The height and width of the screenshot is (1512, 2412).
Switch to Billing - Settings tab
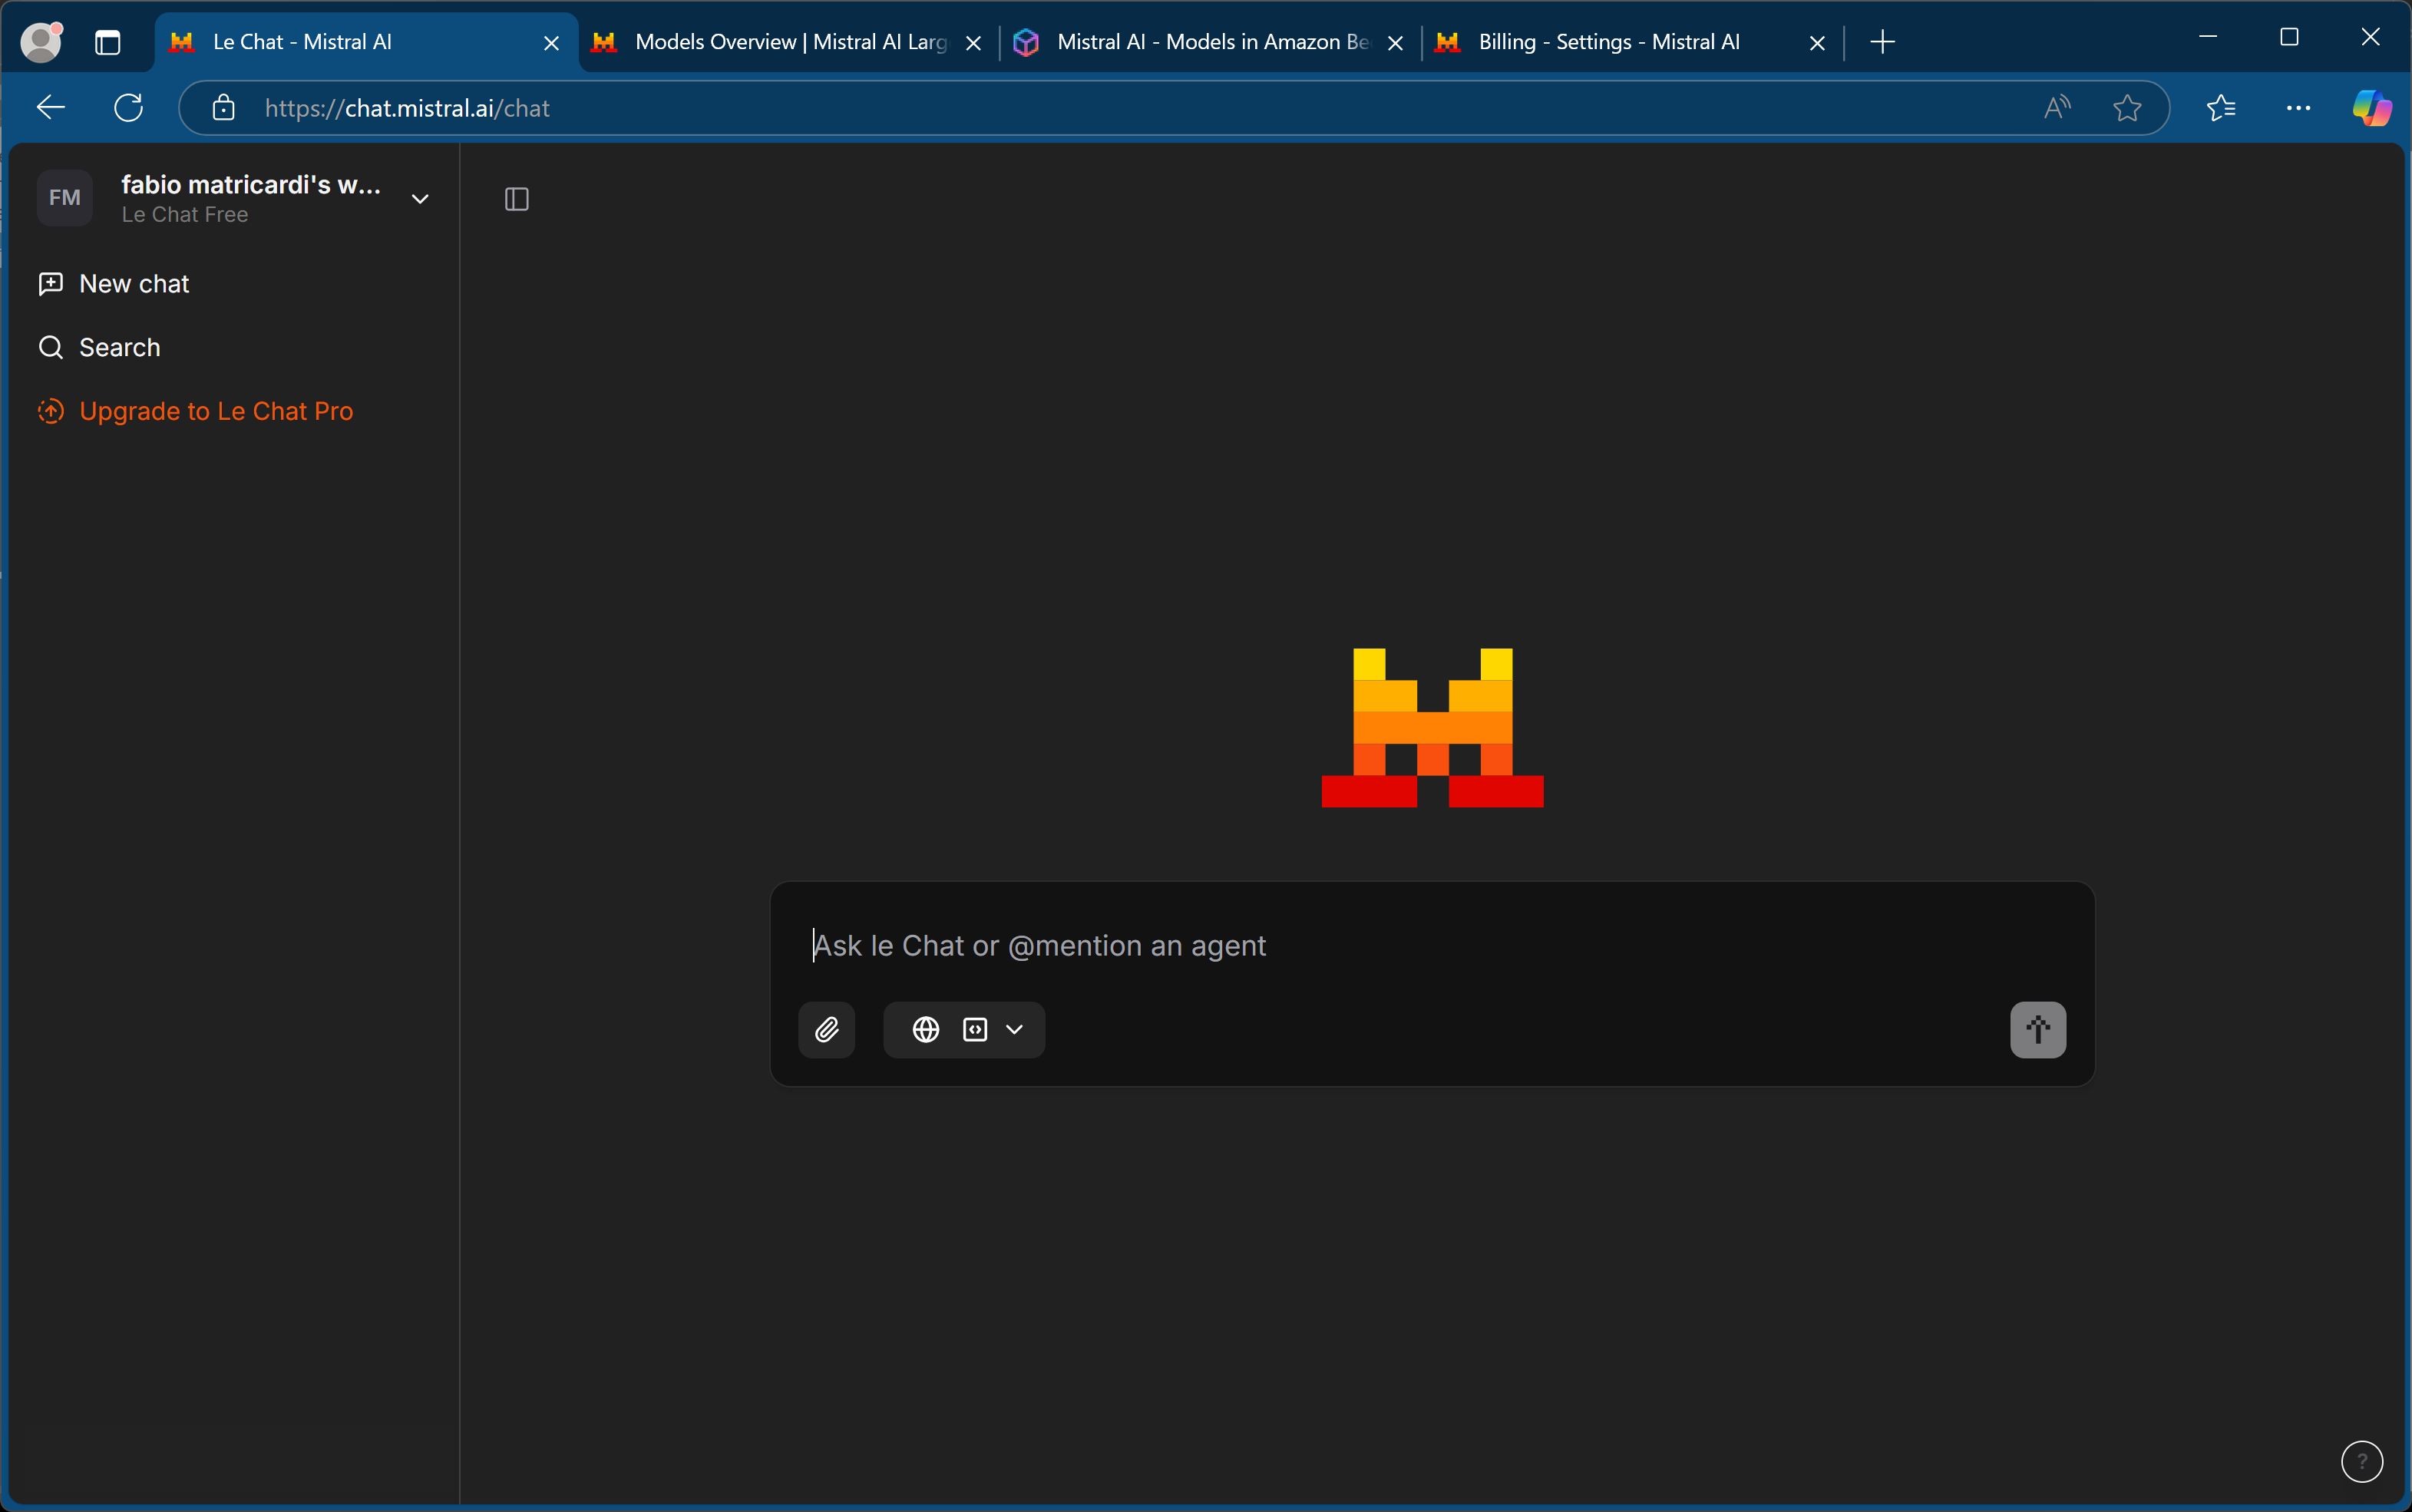coord(1608,42)
